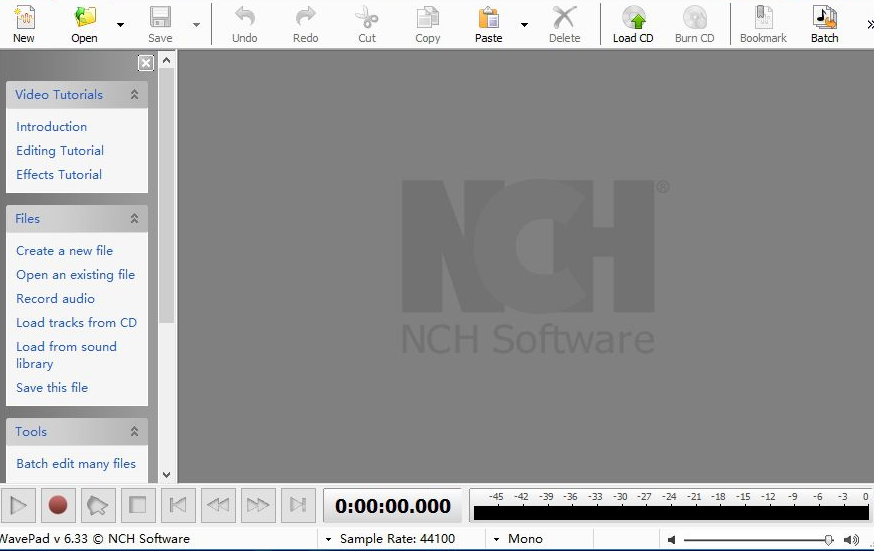
Task: Open the Effects Tutorial link
Action: 59,174
